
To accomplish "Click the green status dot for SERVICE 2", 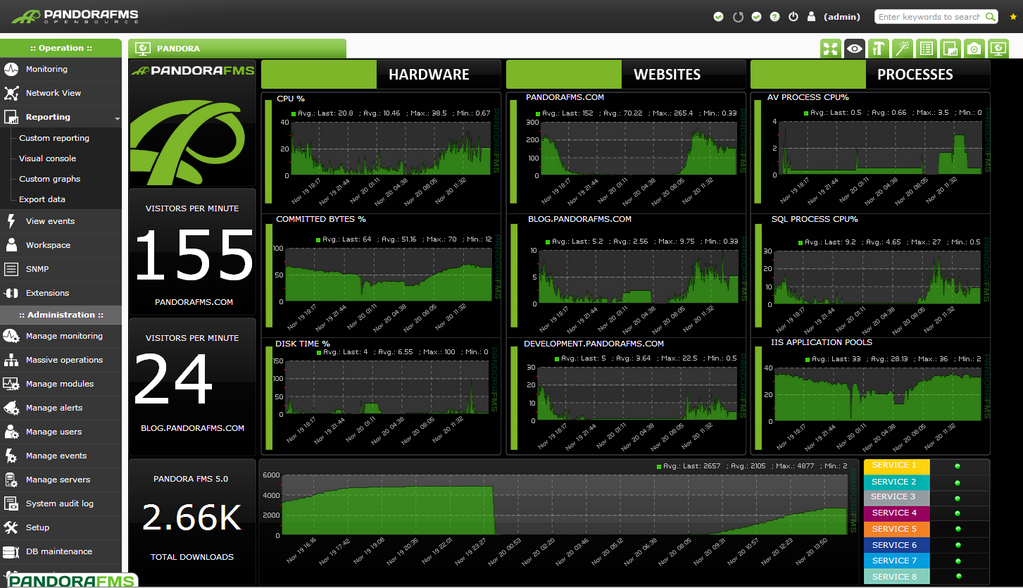I will coord(957,483).
